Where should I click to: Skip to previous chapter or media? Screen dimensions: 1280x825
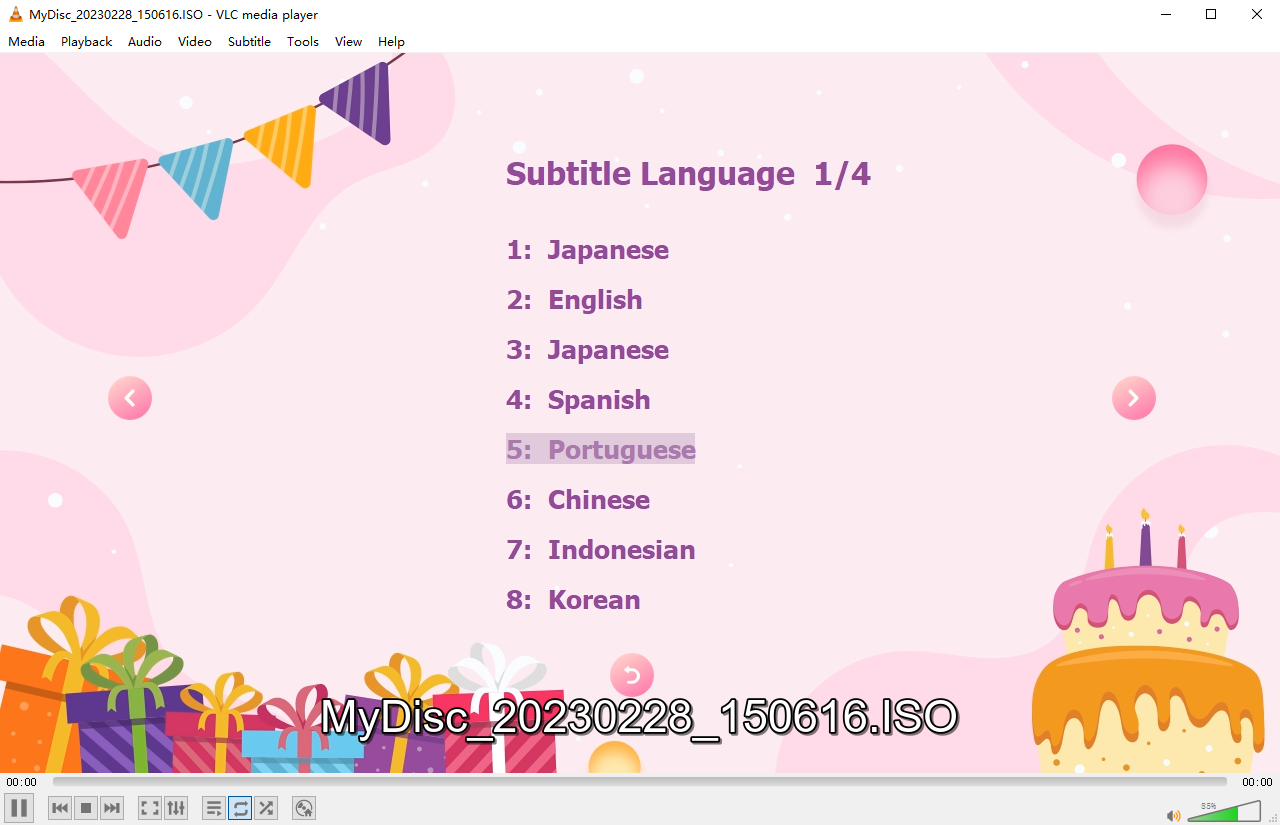(x=60, y=808)
